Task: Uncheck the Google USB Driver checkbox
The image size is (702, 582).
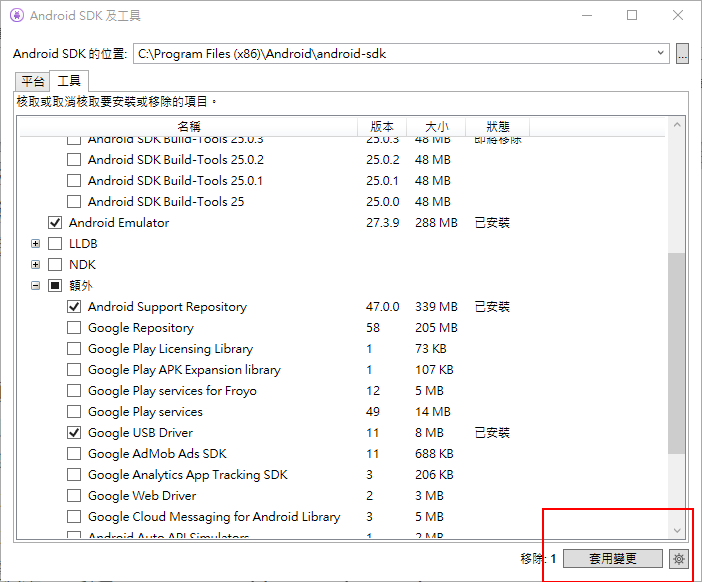Action: [74, 432]
